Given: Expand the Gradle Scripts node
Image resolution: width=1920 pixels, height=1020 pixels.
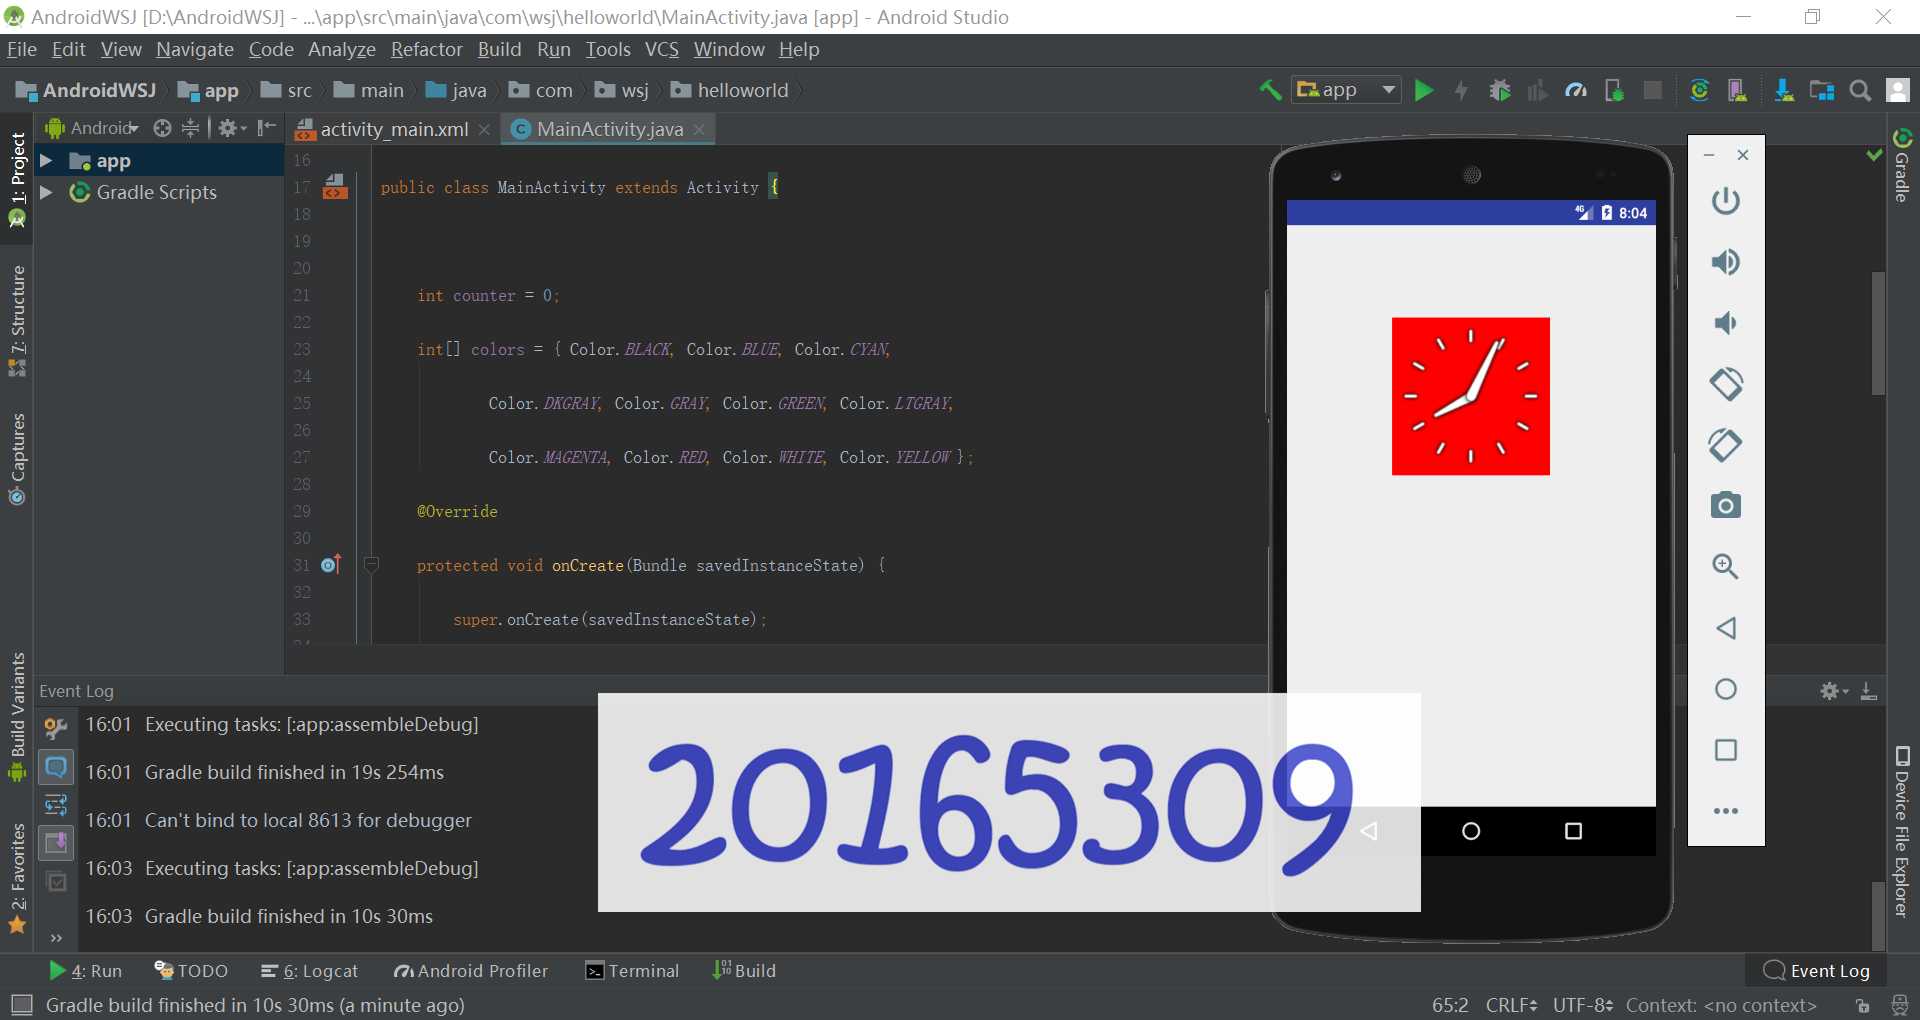Looking at the screenshot, I should coord(46,192).
